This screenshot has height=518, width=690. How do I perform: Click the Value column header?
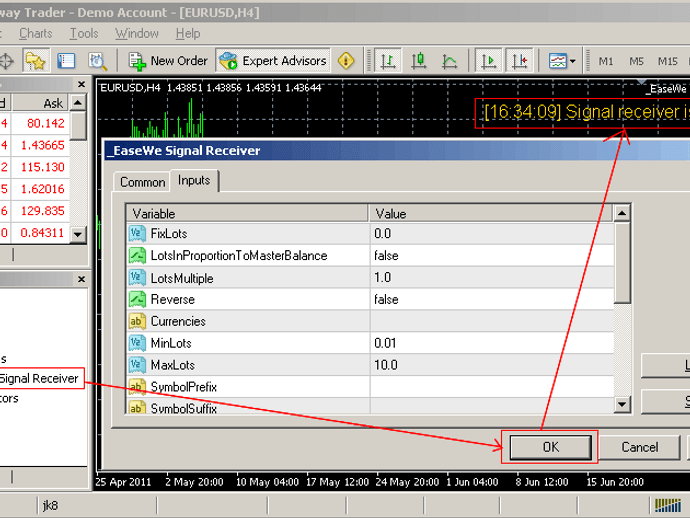tap(491, 213)
